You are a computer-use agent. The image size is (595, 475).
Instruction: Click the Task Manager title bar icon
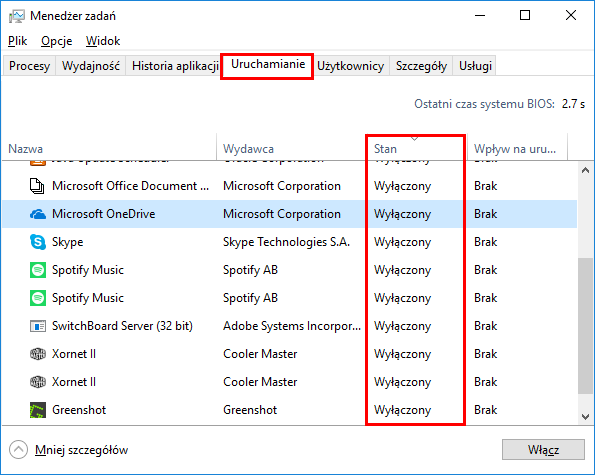click(x=16, y=16)
